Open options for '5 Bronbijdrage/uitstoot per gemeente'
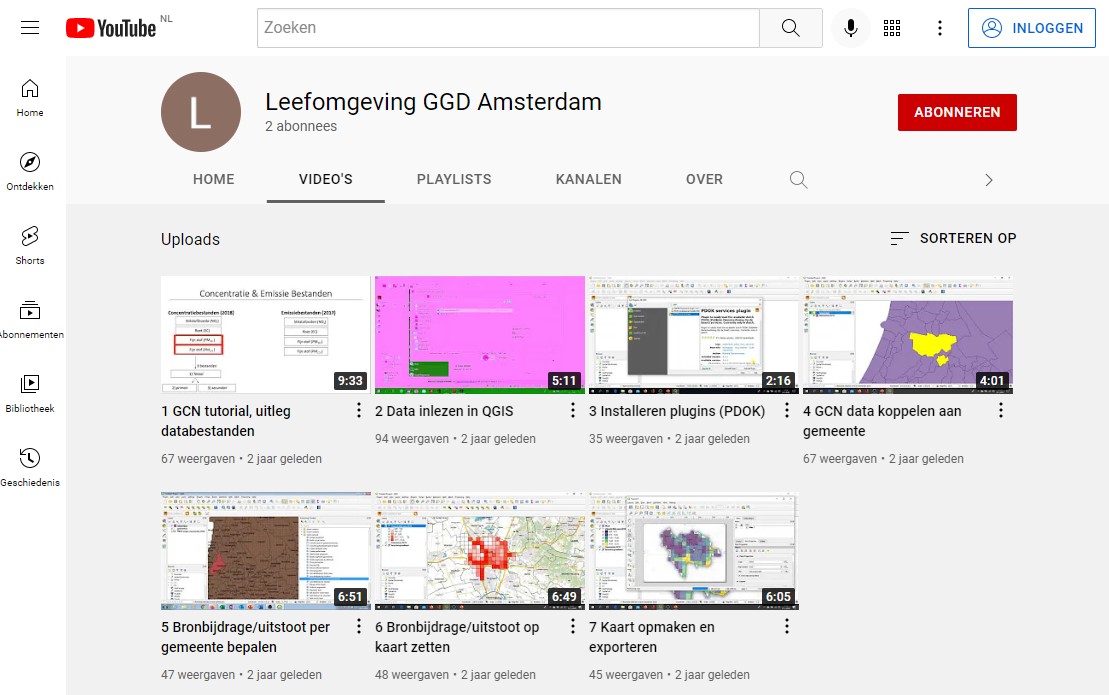Screen dimensions: 1109x695 (x=359, y=626)
